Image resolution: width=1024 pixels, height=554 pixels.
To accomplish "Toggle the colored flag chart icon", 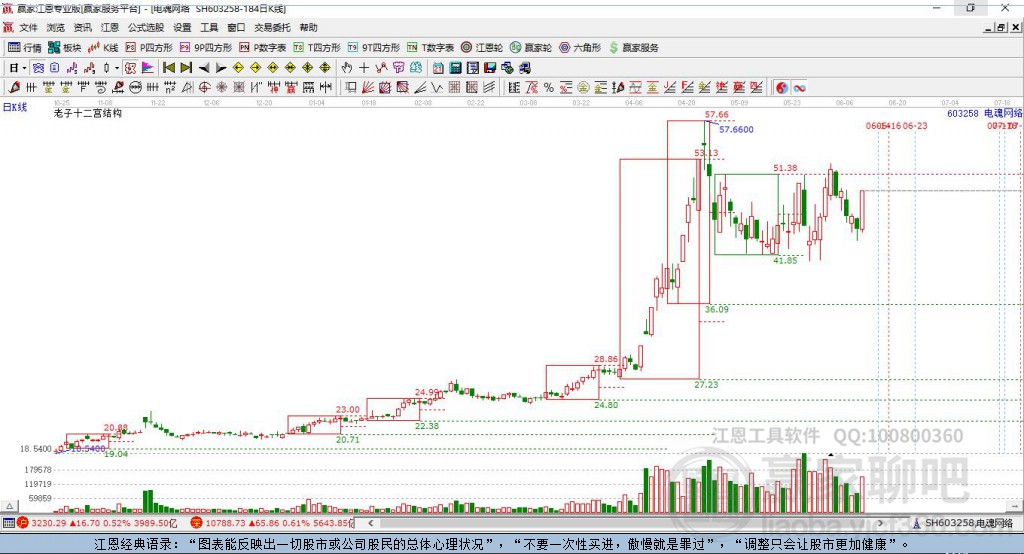I will (148, 68).
